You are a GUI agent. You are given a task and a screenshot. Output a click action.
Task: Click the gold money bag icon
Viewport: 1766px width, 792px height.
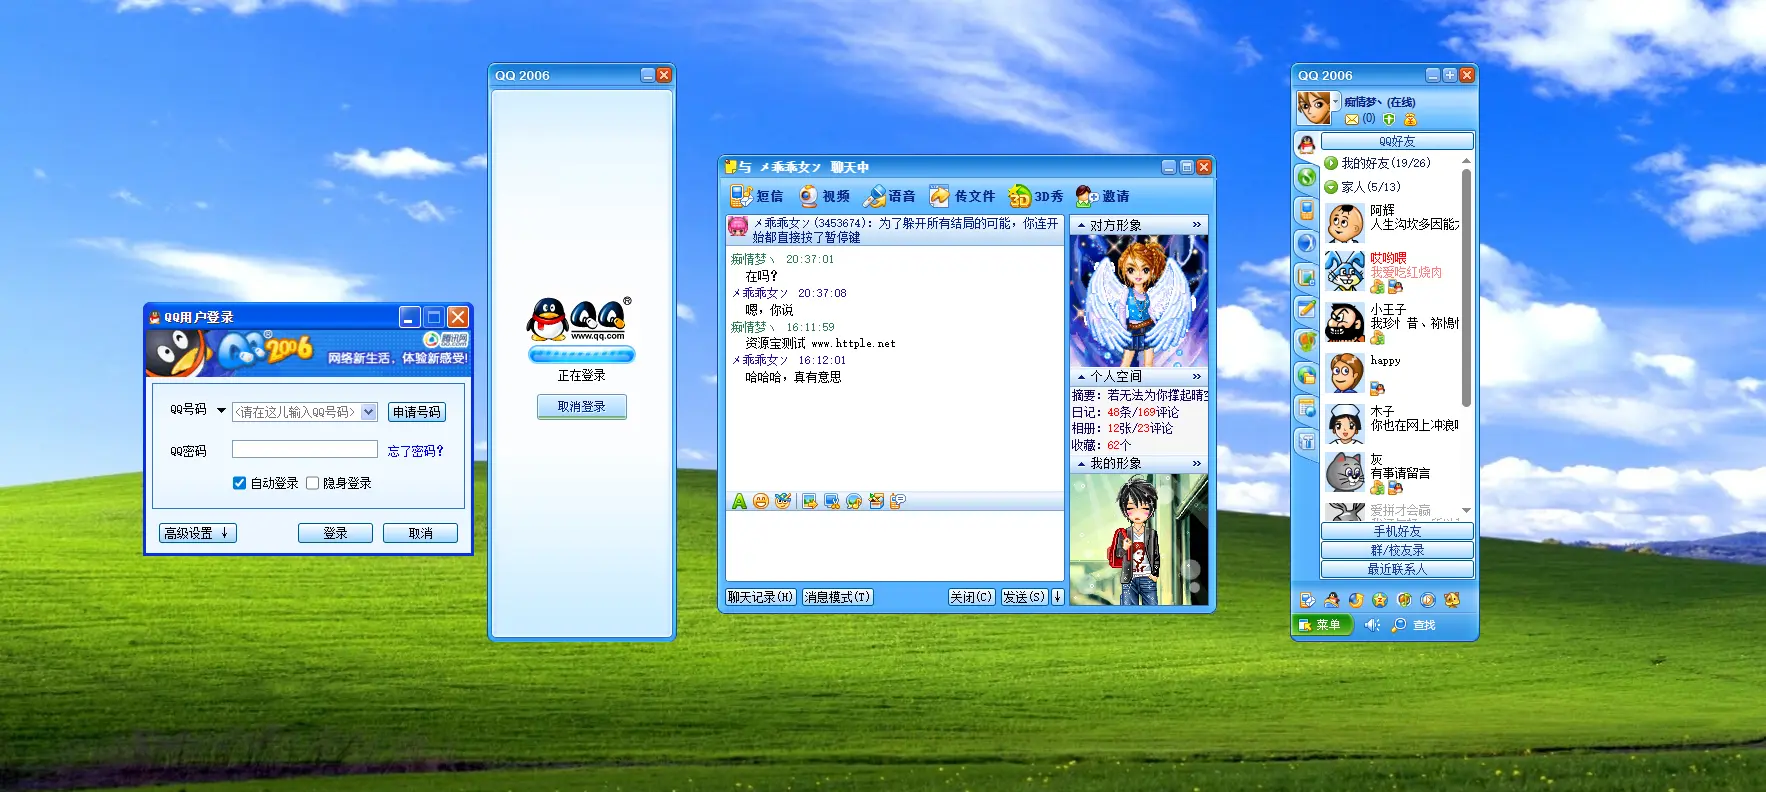pyautogui.click(x=1410, y=119)
